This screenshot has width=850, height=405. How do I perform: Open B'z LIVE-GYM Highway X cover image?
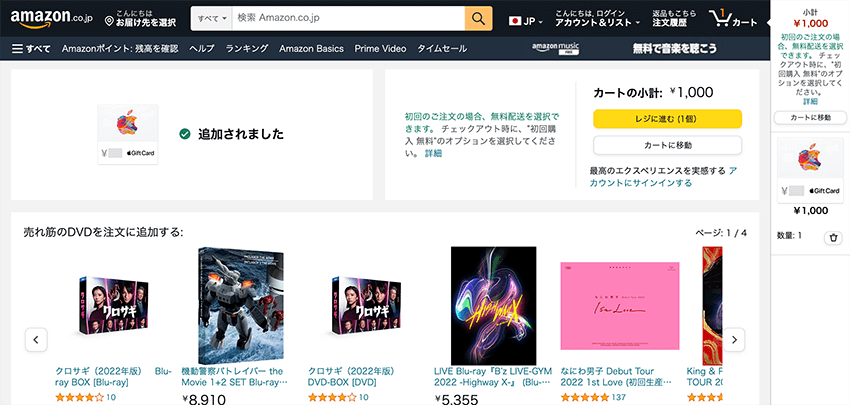click(493, 306)
